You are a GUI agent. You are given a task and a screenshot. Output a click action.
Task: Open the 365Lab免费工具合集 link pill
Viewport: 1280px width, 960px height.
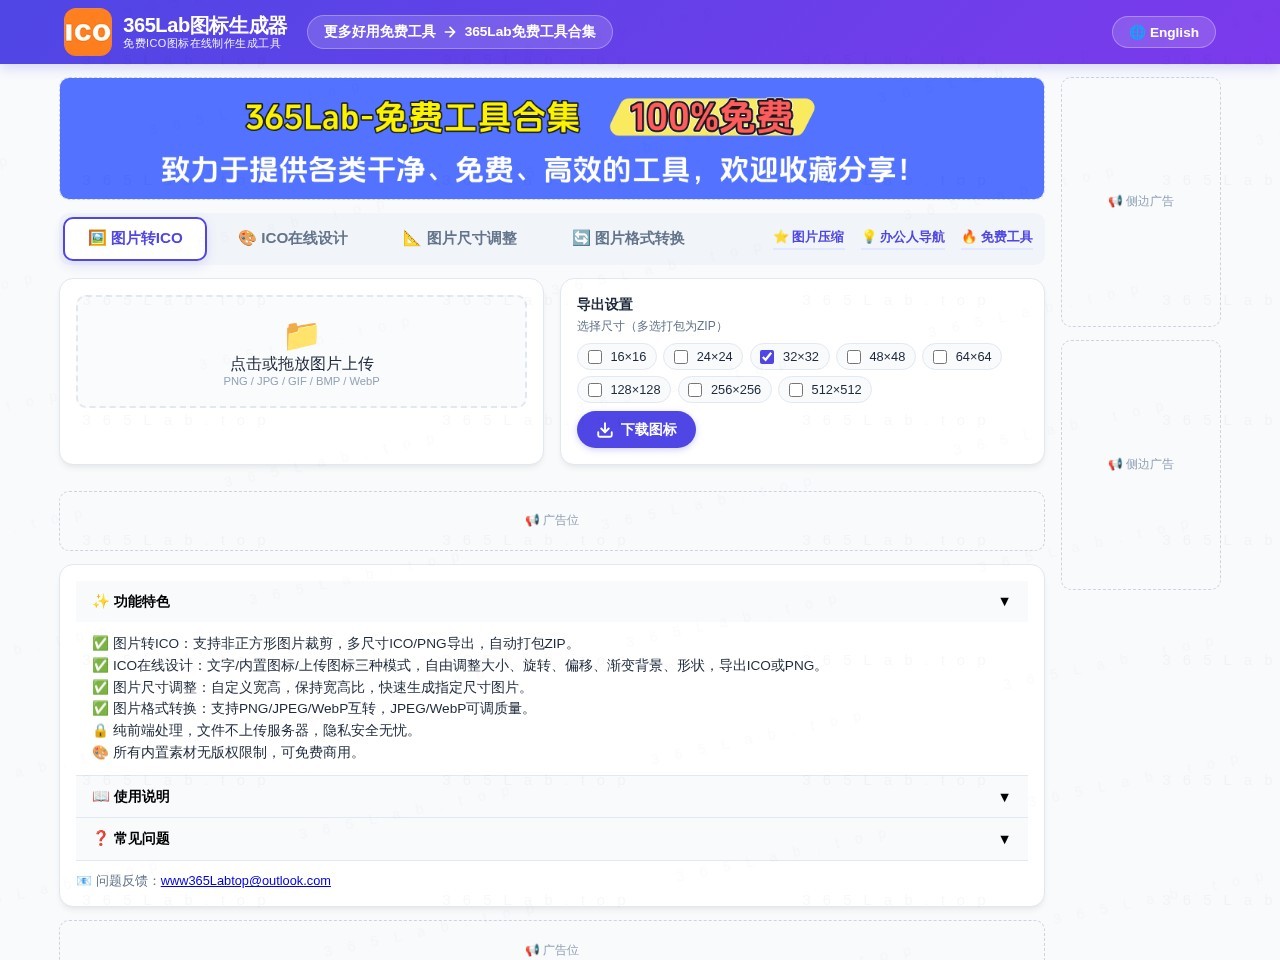coord(460,32)
